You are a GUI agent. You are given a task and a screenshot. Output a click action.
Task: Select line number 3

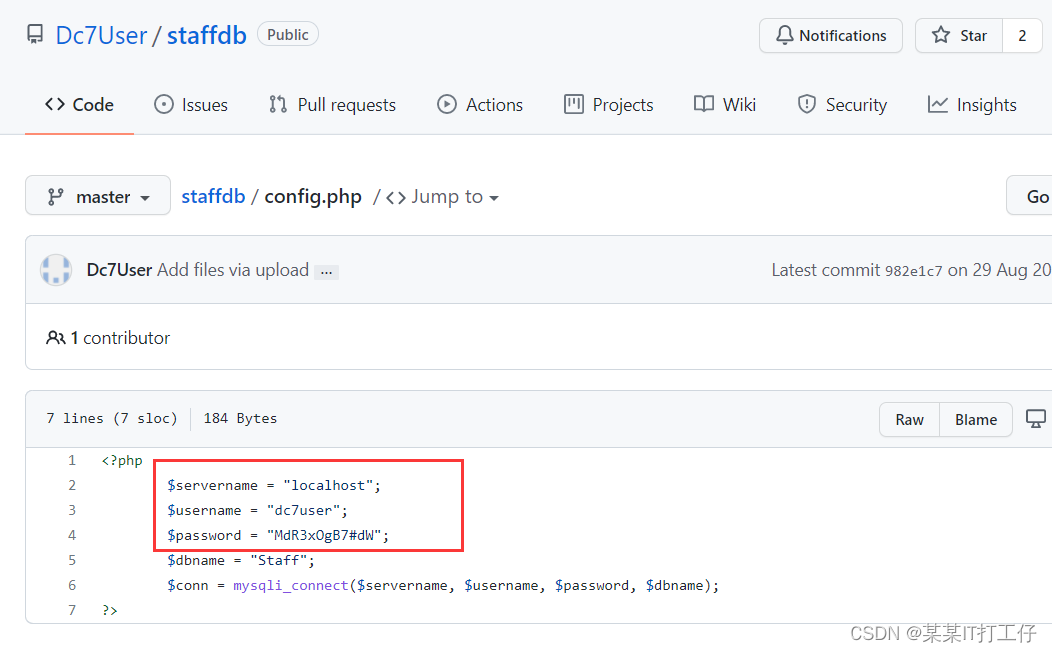[72, 510]
